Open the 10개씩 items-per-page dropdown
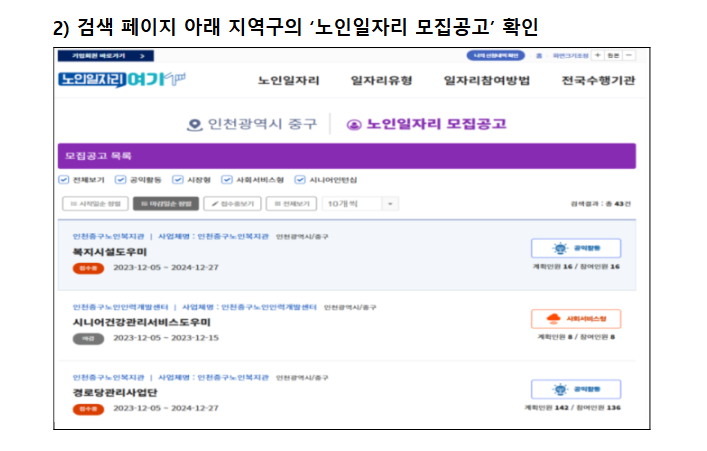707x451 pixels. [x=360, y=204]
